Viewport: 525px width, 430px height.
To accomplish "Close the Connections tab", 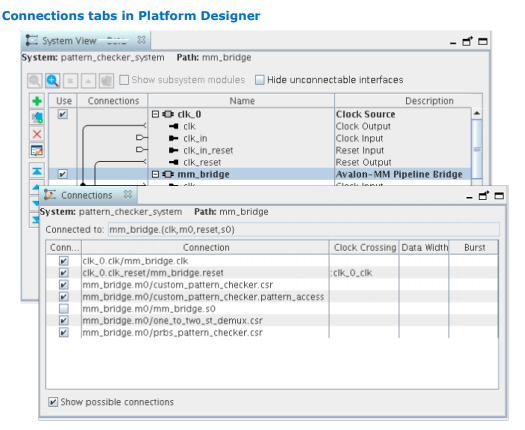I will pos(128,194).
